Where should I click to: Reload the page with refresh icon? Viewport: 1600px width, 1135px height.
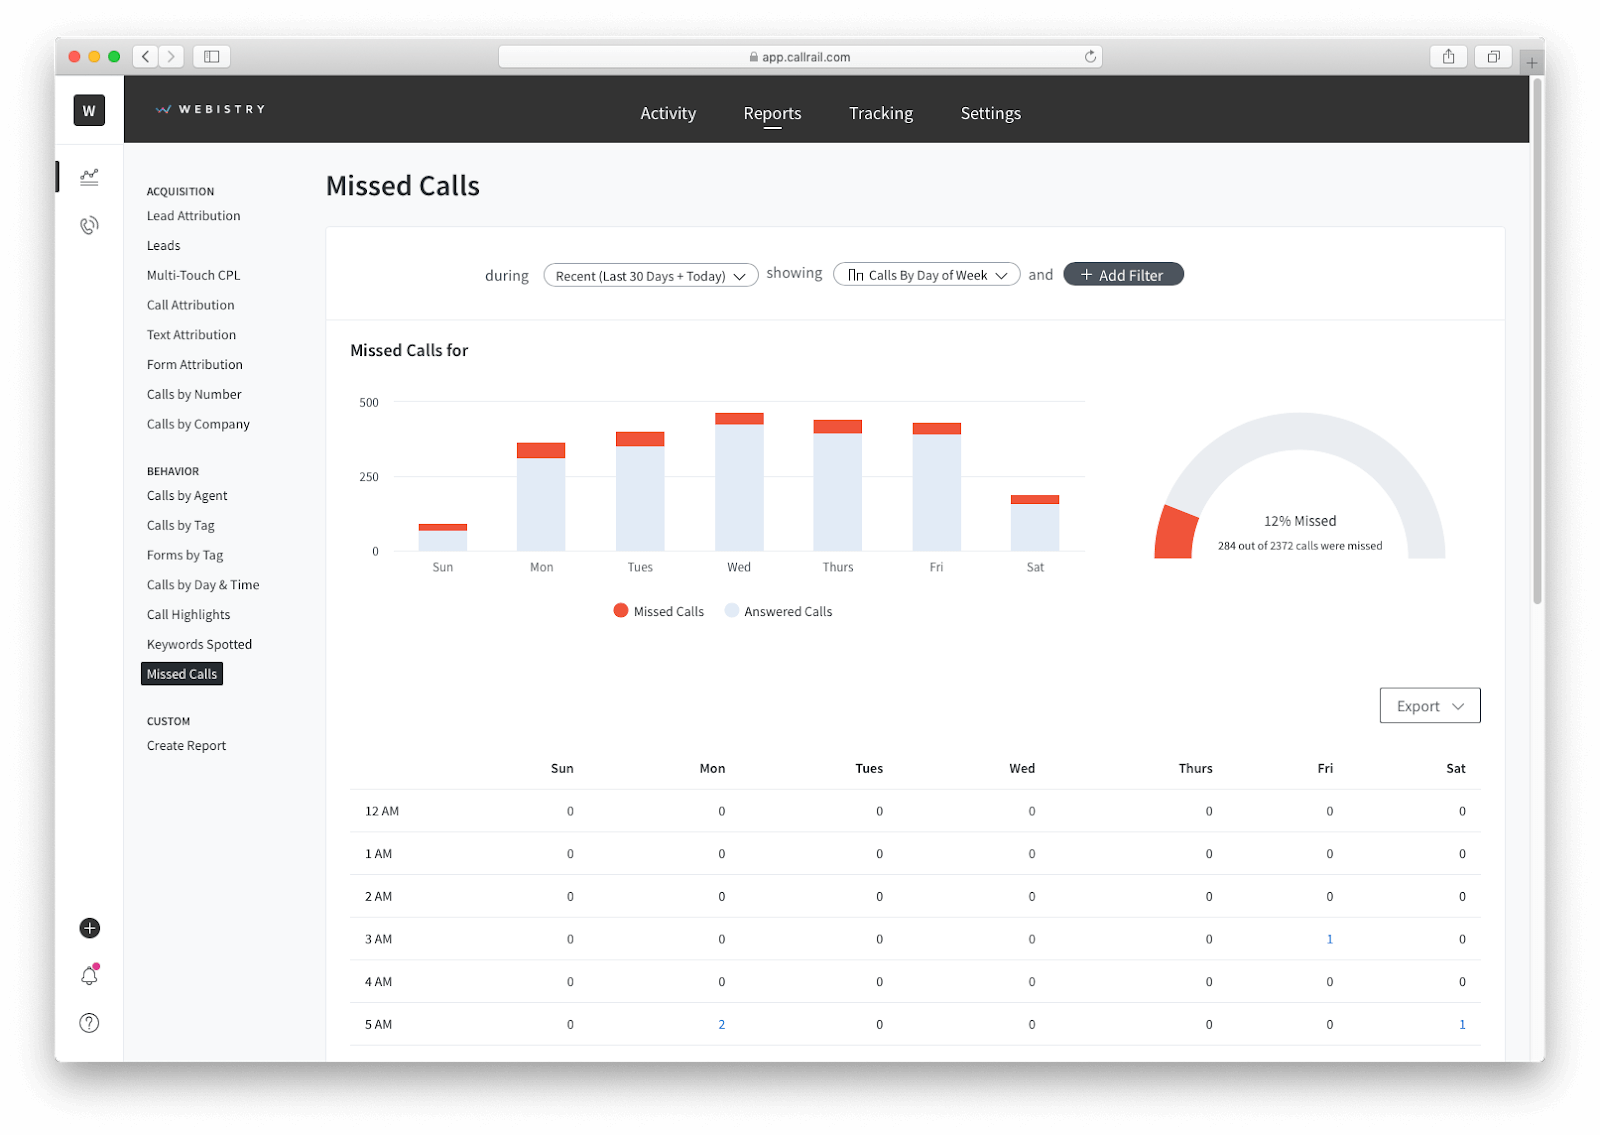1090,57
